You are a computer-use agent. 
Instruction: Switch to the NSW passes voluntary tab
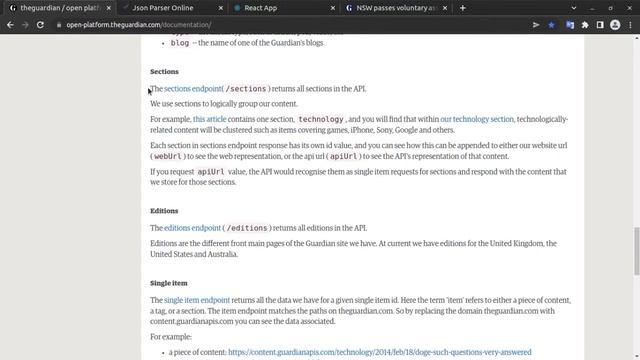coord(396,8)
